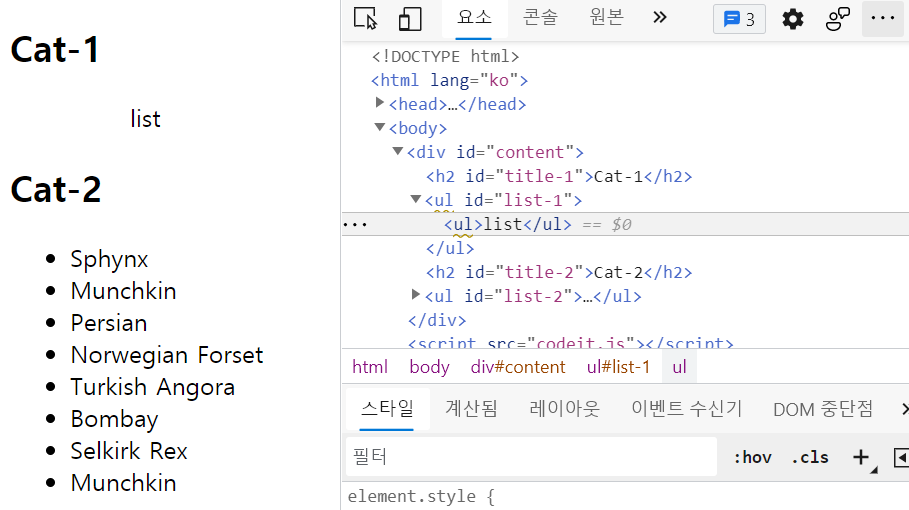Viewport: 909px width, 510px height.
Task: Toggle the computed styles sidebar icon
Action: point(901,457)
